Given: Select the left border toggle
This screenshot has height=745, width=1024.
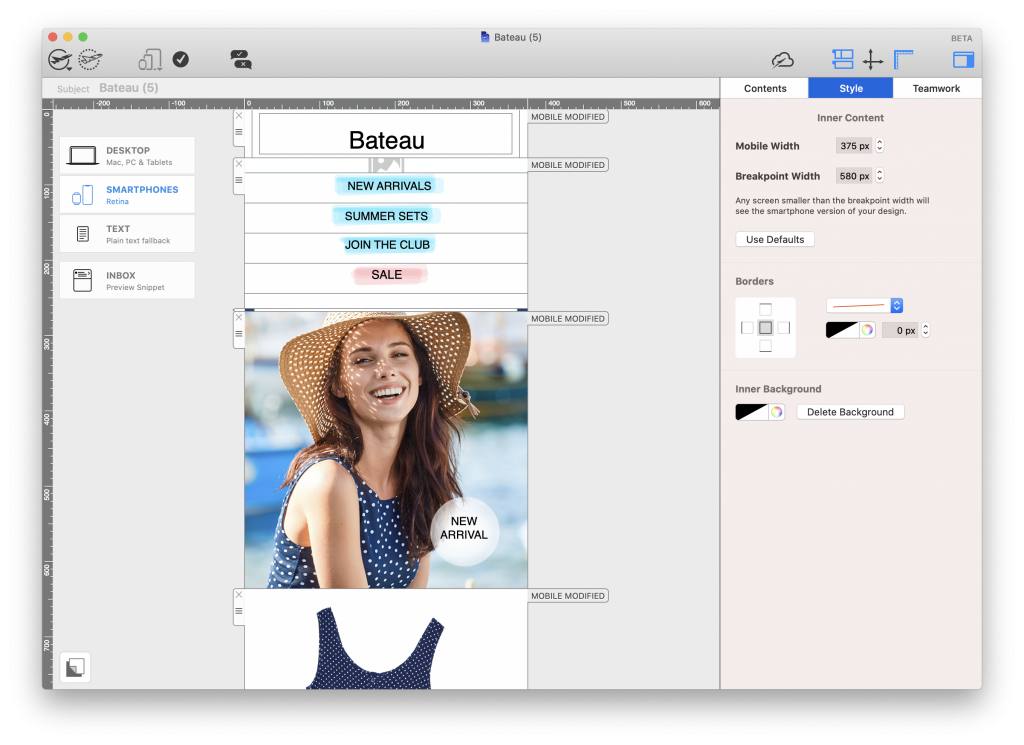Looking at the screenshot, I should 747,328.
